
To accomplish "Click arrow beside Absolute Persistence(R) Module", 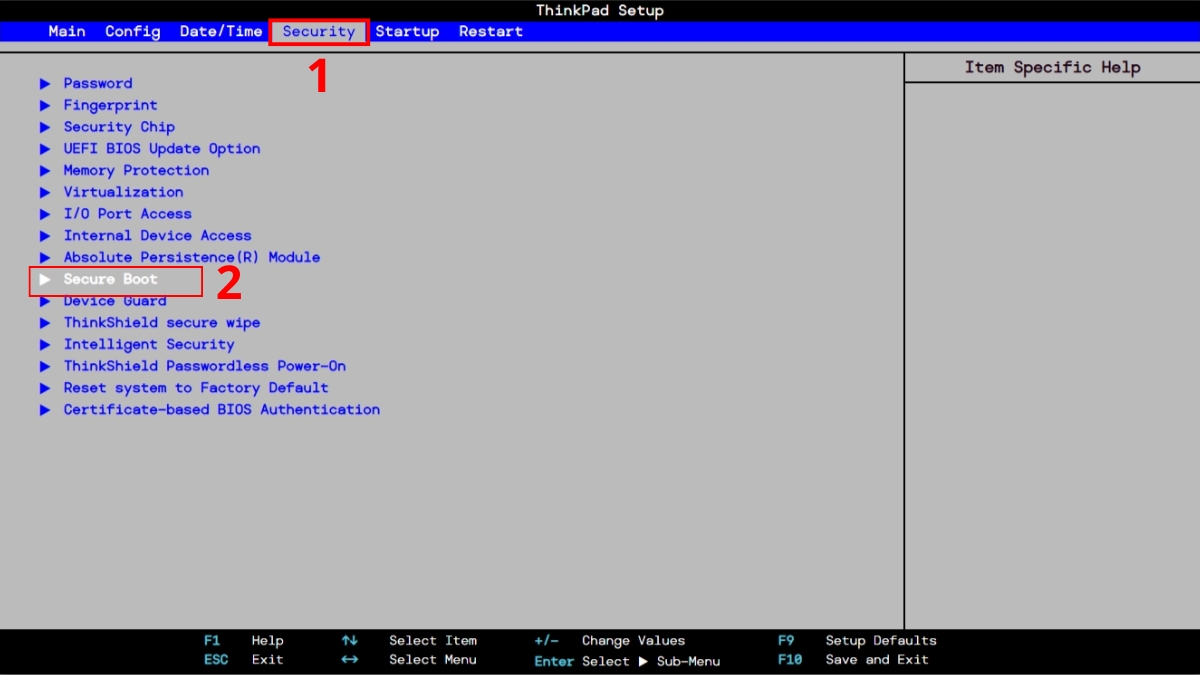I will click(x=45, y=257).
